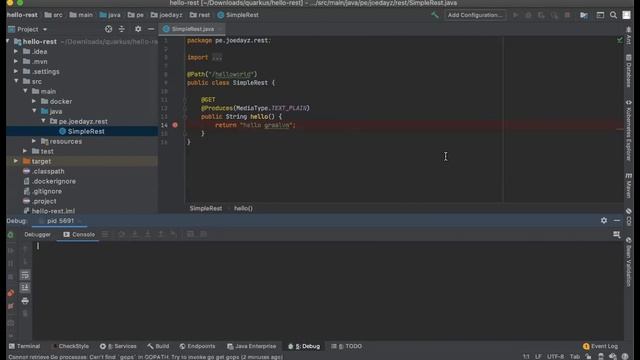Switch to the Debugger tab
This screenshot has width=640, height=360.
[x=38, y=234]
